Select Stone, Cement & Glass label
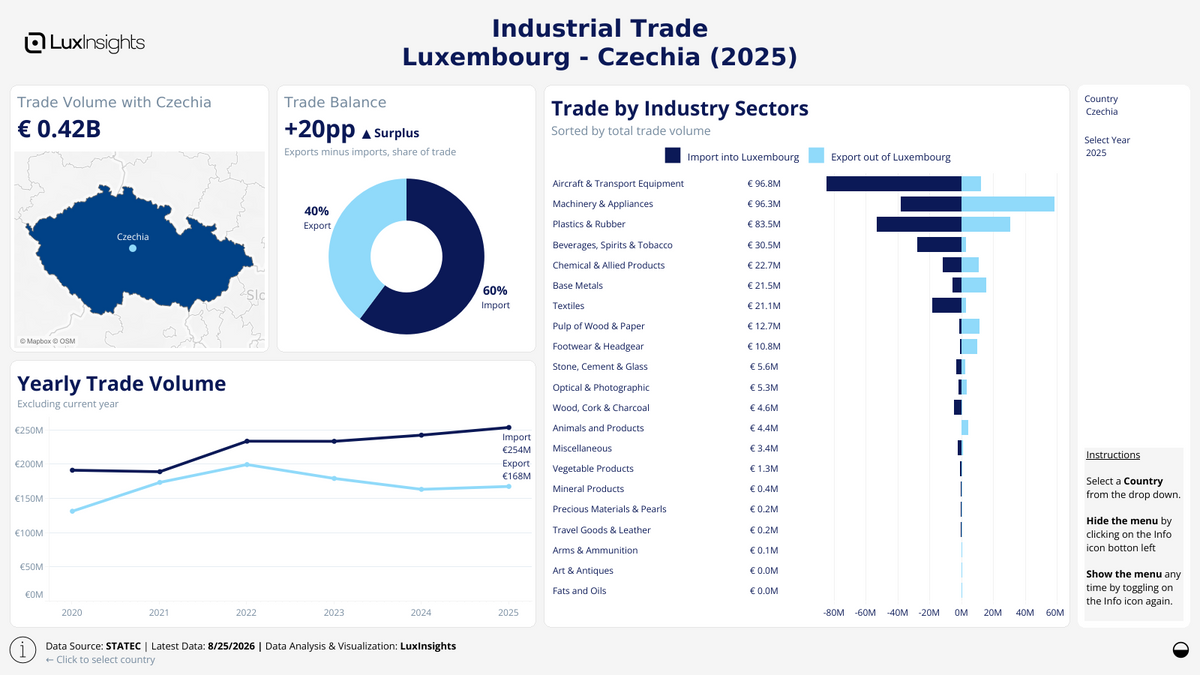This screenshot has width=1200, height=675. click(600, 367)
